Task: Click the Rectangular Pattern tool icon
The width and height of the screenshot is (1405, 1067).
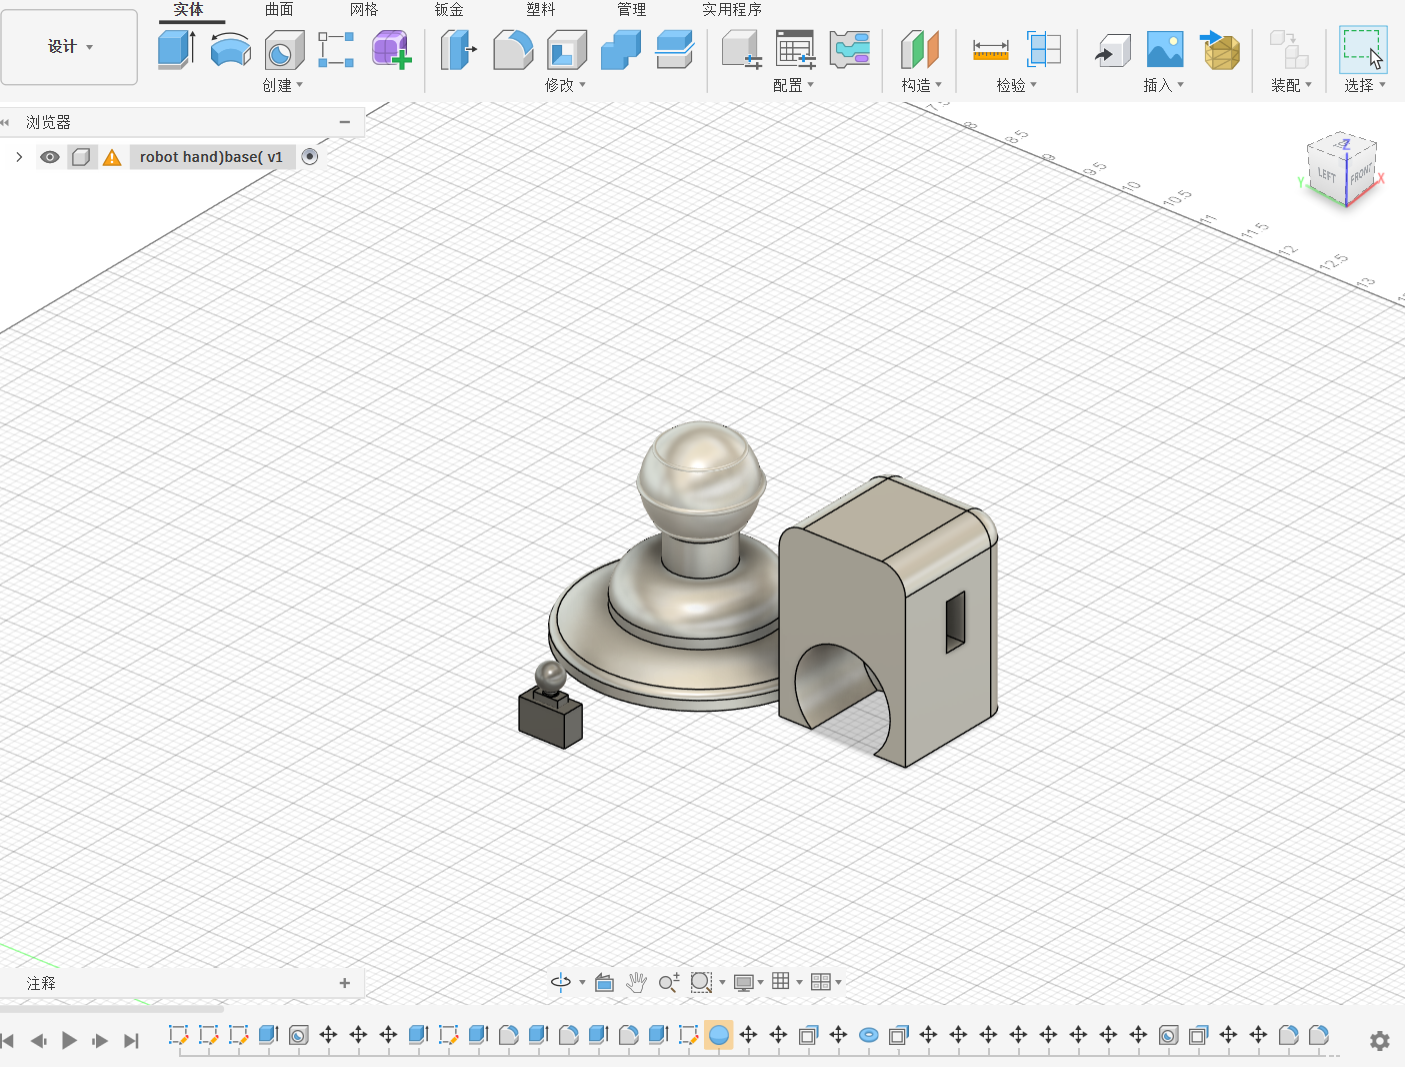Action: pos(336,49)
